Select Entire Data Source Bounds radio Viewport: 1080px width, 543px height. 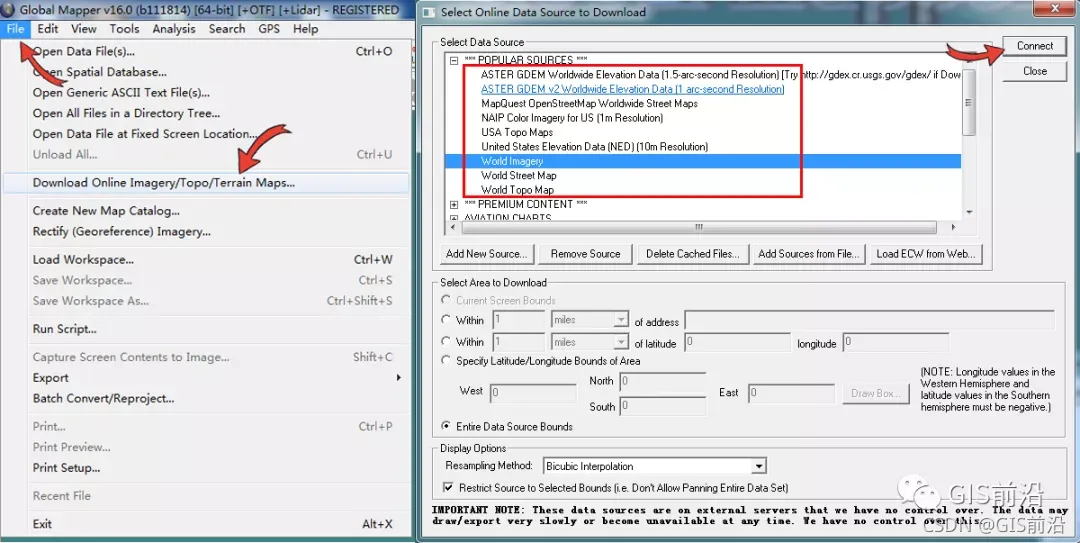[446, 426]
